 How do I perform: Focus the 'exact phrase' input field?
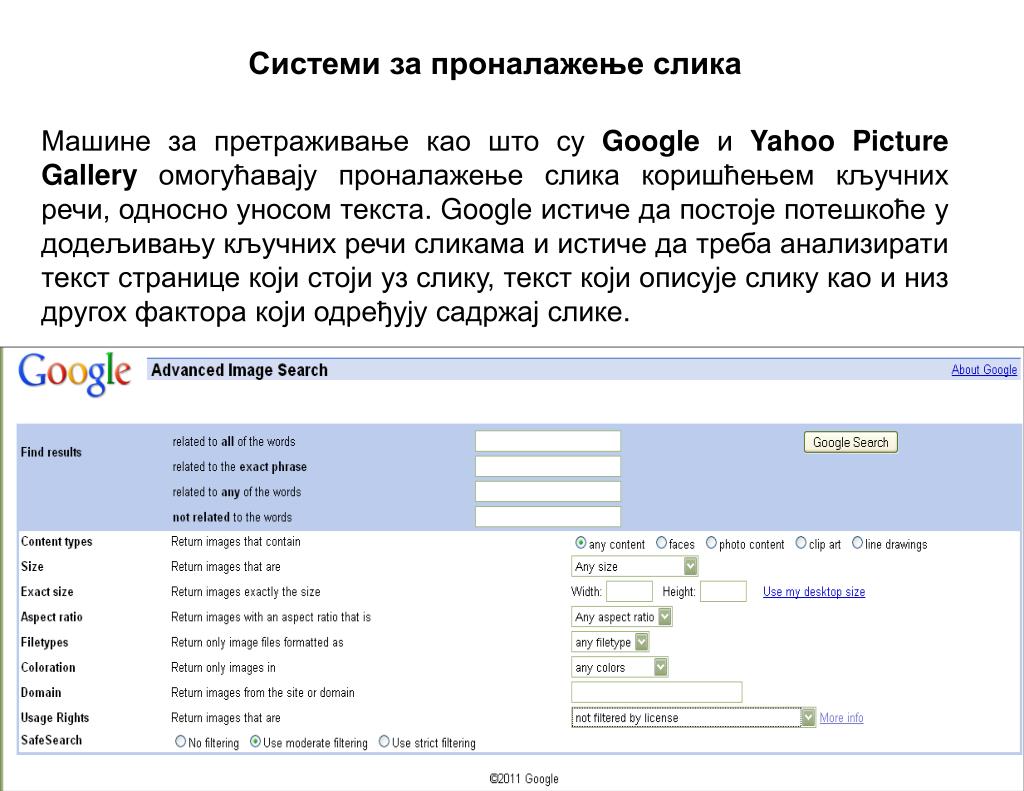(x=547, y=466)
